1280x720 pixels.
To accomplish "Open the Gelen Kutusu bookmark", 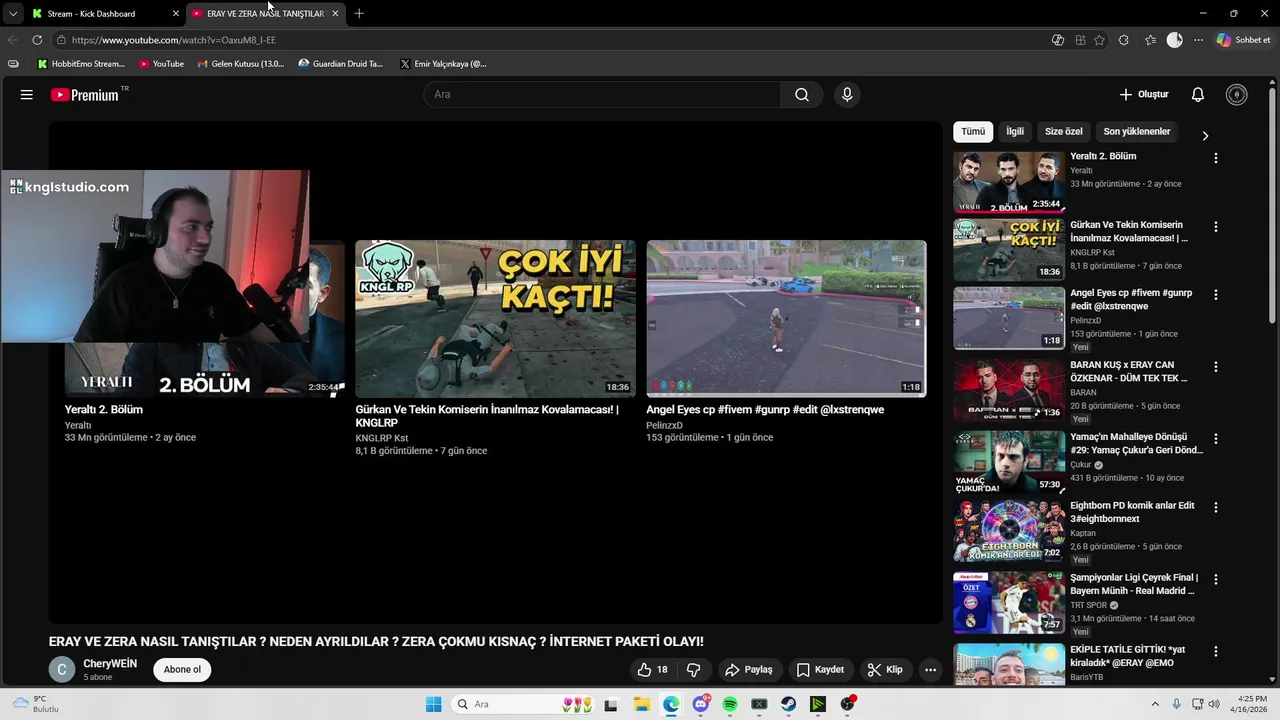I will click(241, 64).
